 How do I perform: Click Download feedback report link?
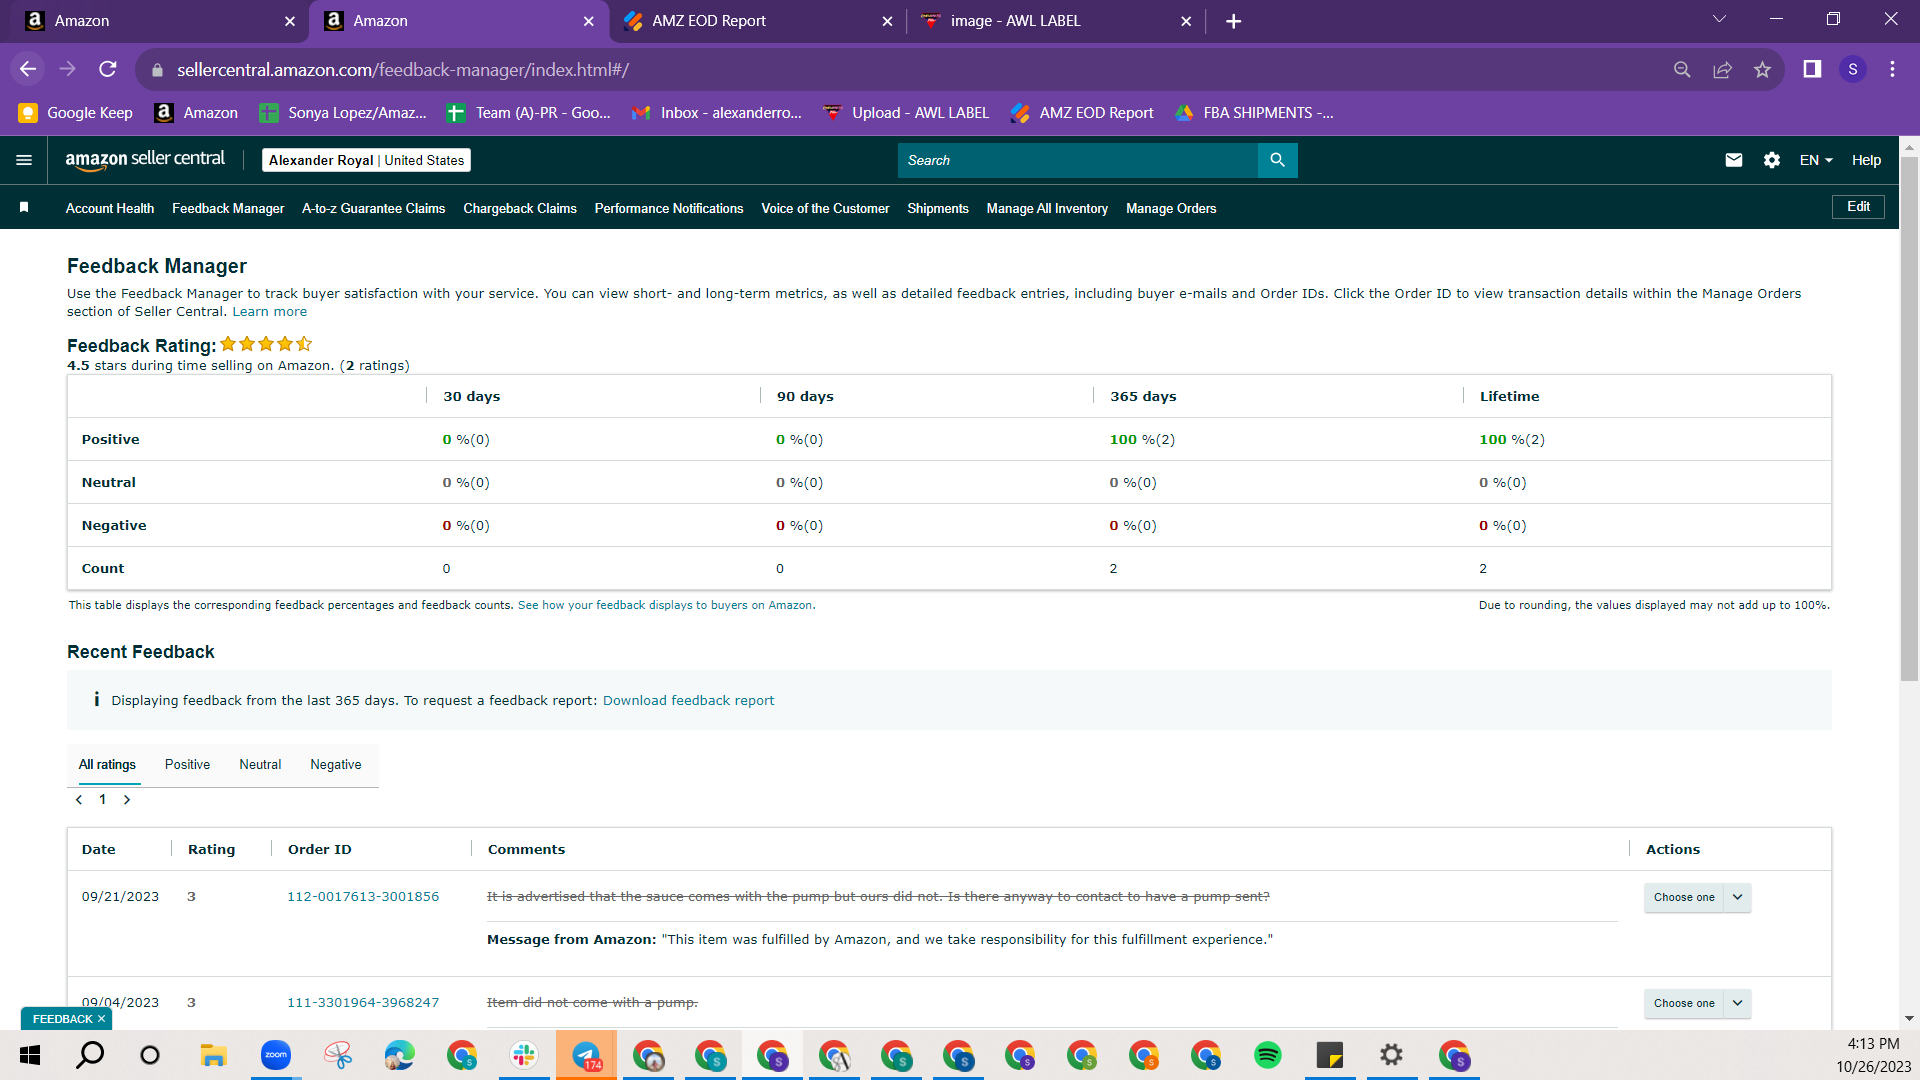[x=688, y=701]
